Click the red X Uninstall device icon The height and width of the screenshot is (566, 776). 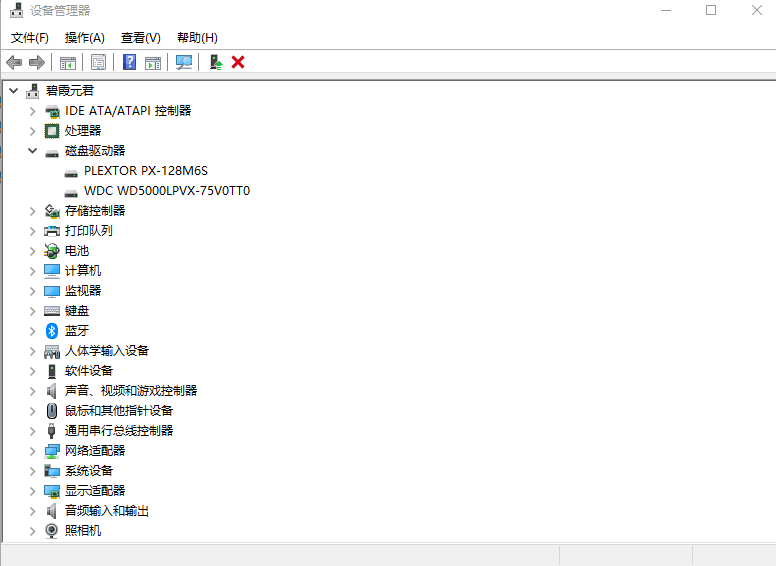238,62
